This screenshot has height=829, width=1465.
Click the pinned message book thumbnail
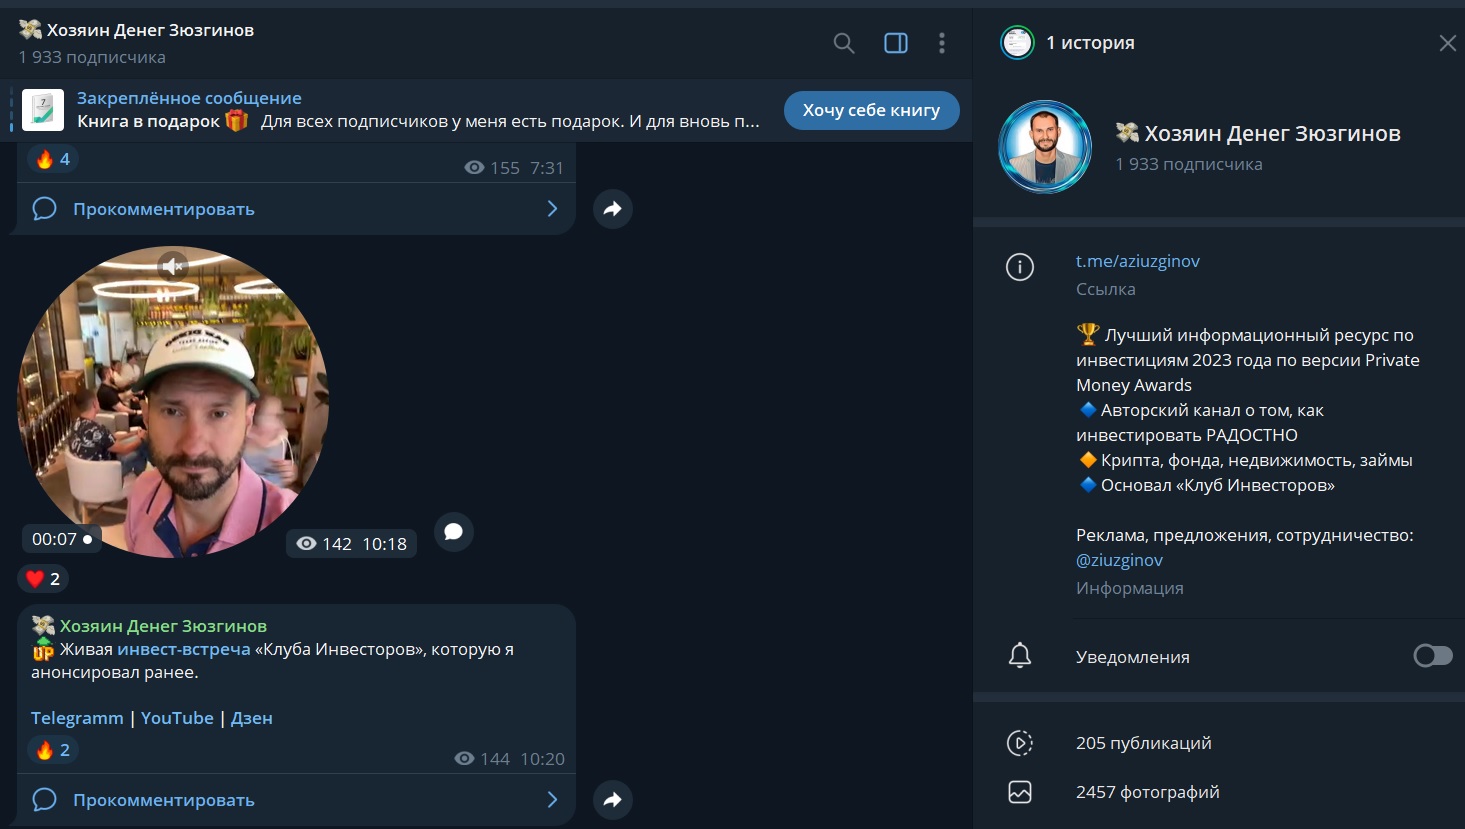(x=43, y=110)
